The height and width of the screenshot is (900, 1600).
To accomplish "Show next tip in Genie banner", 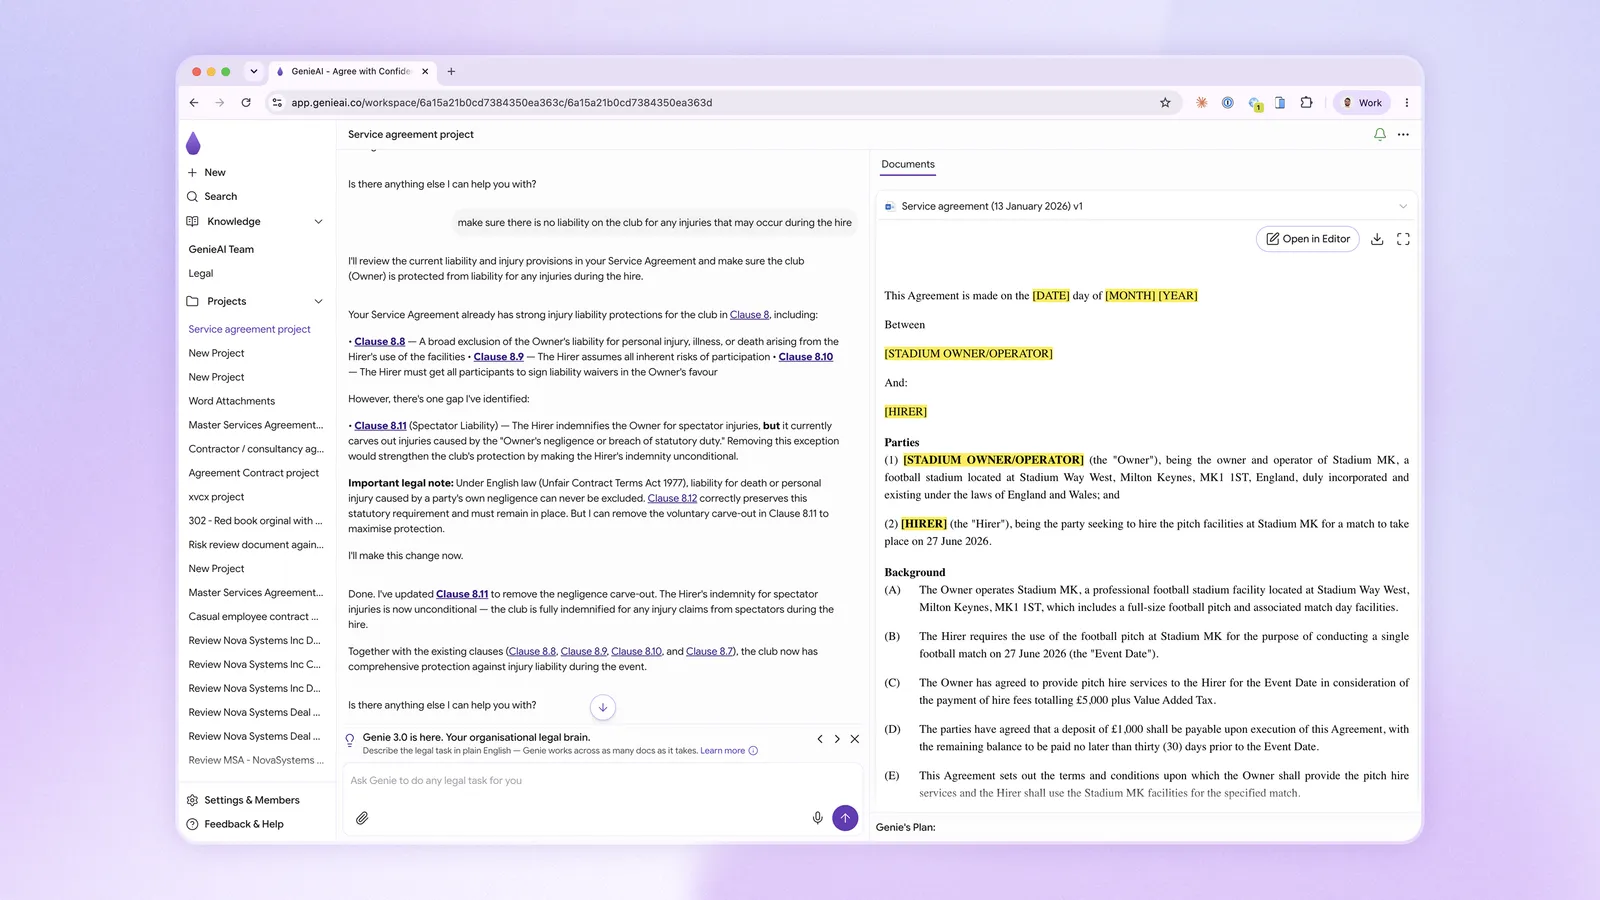I will [837, 739].
